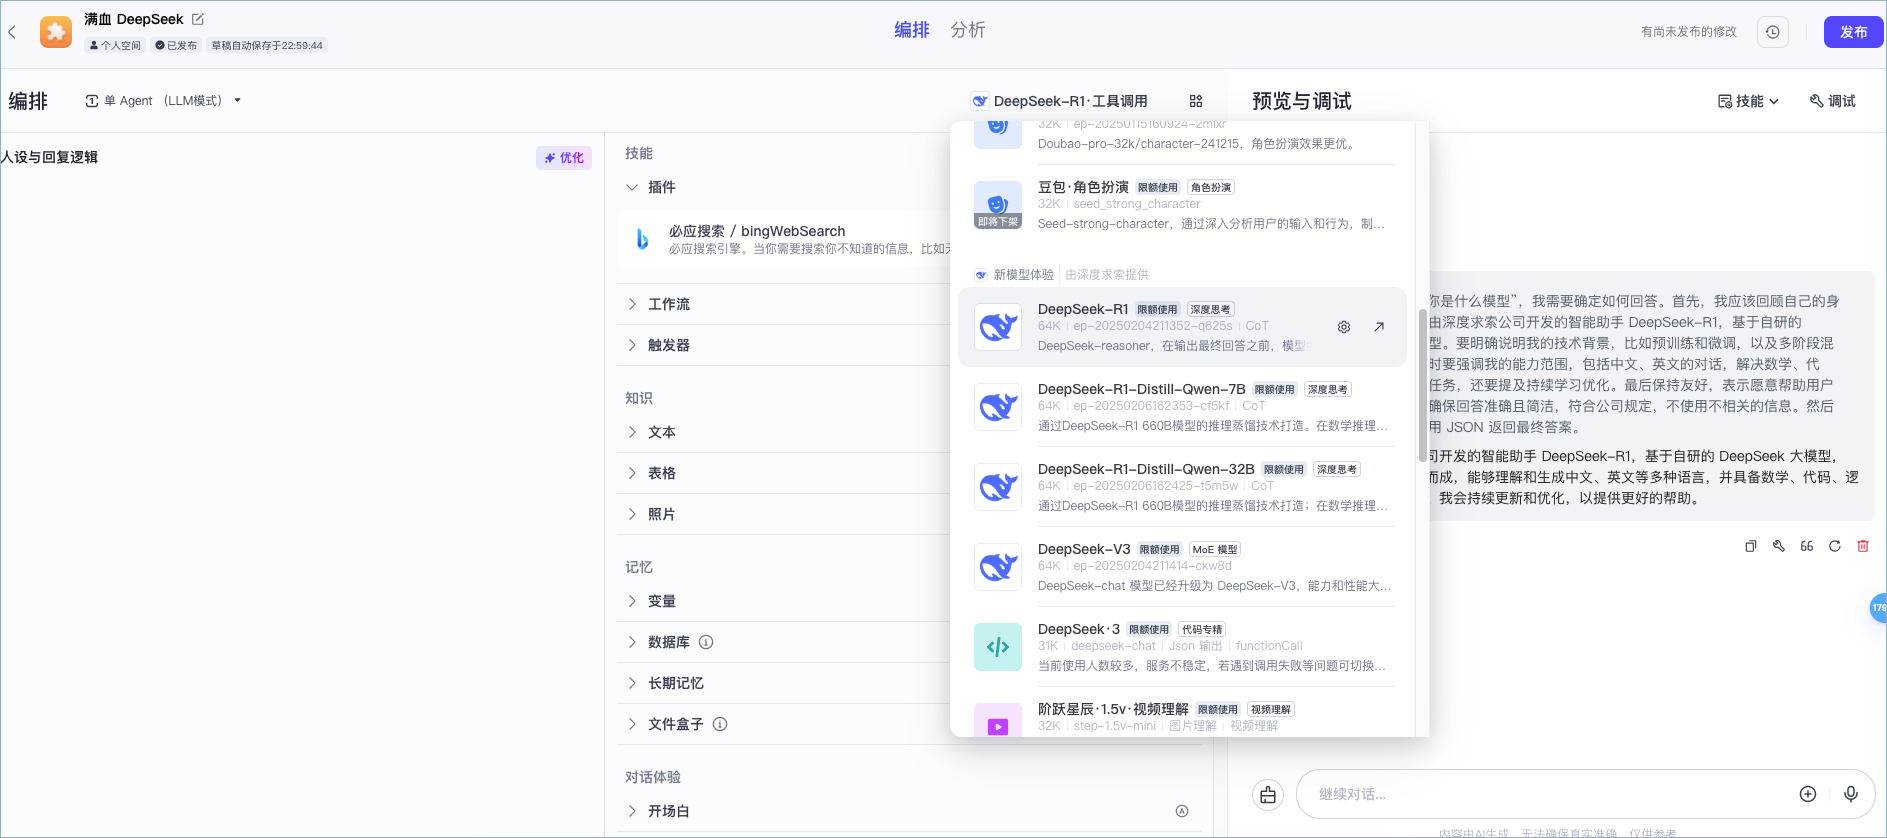1887x838 pixels.
Task: Click the microphone voice input icon
Action: [x=1851, y=794]
